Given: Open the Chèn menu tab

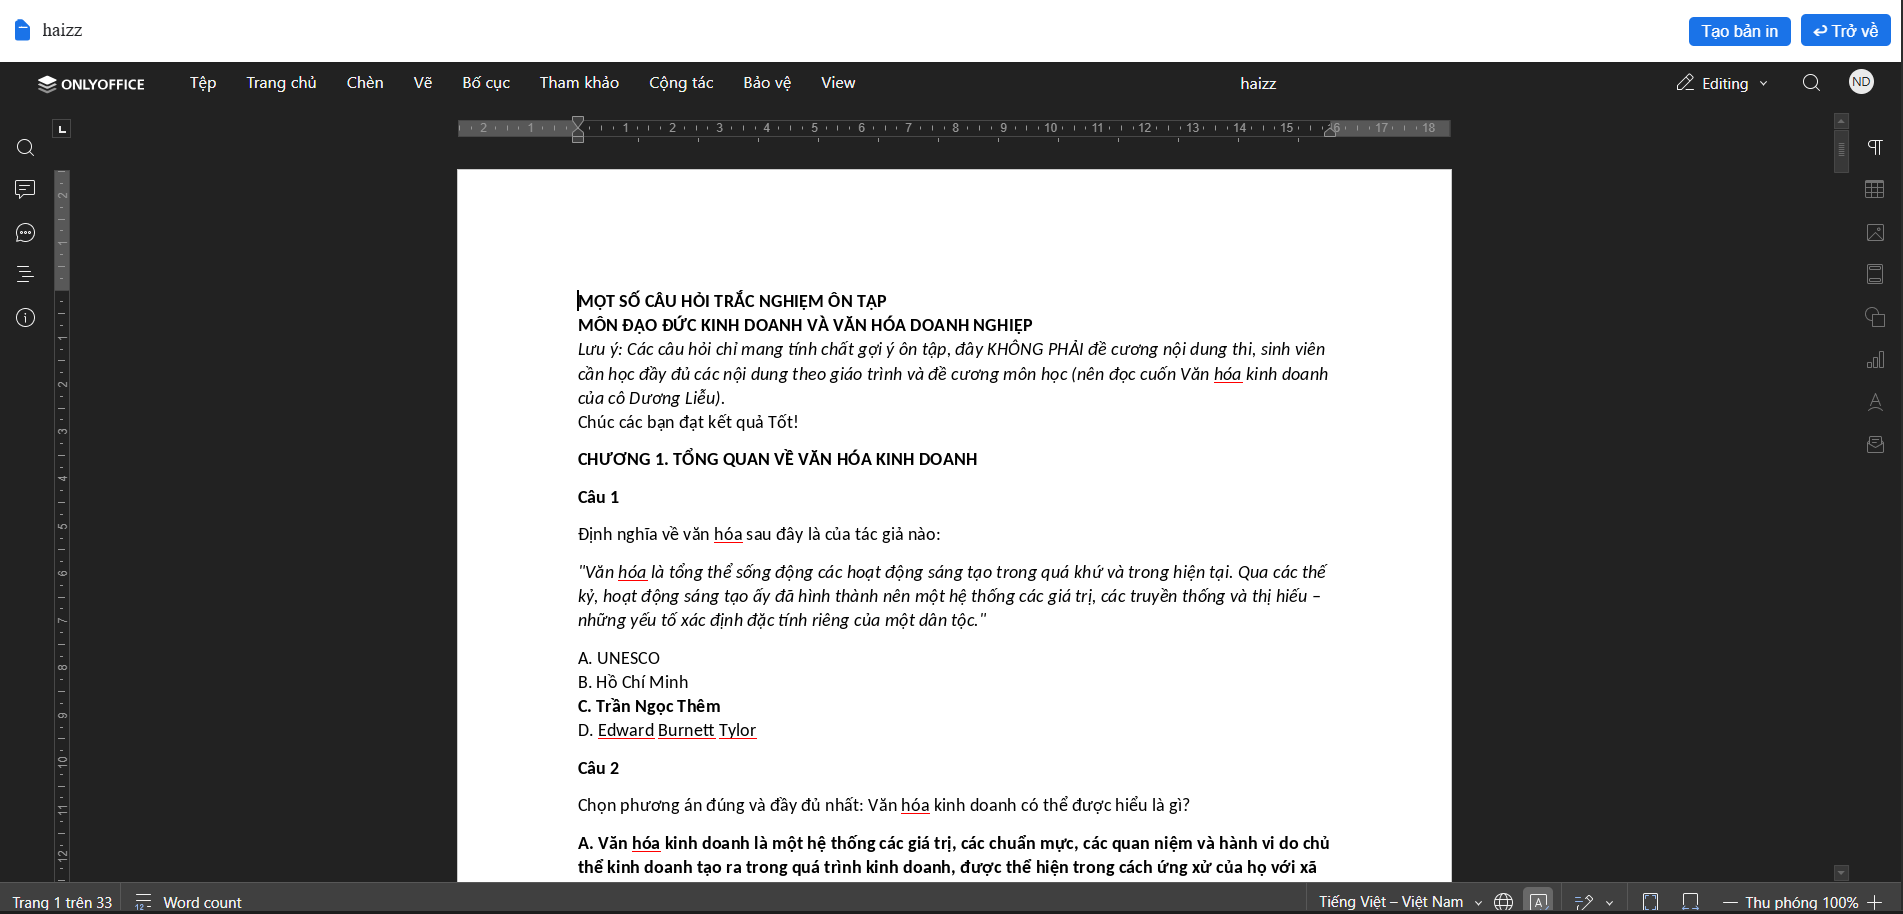Looking at the screenshot, I should 365,83.
